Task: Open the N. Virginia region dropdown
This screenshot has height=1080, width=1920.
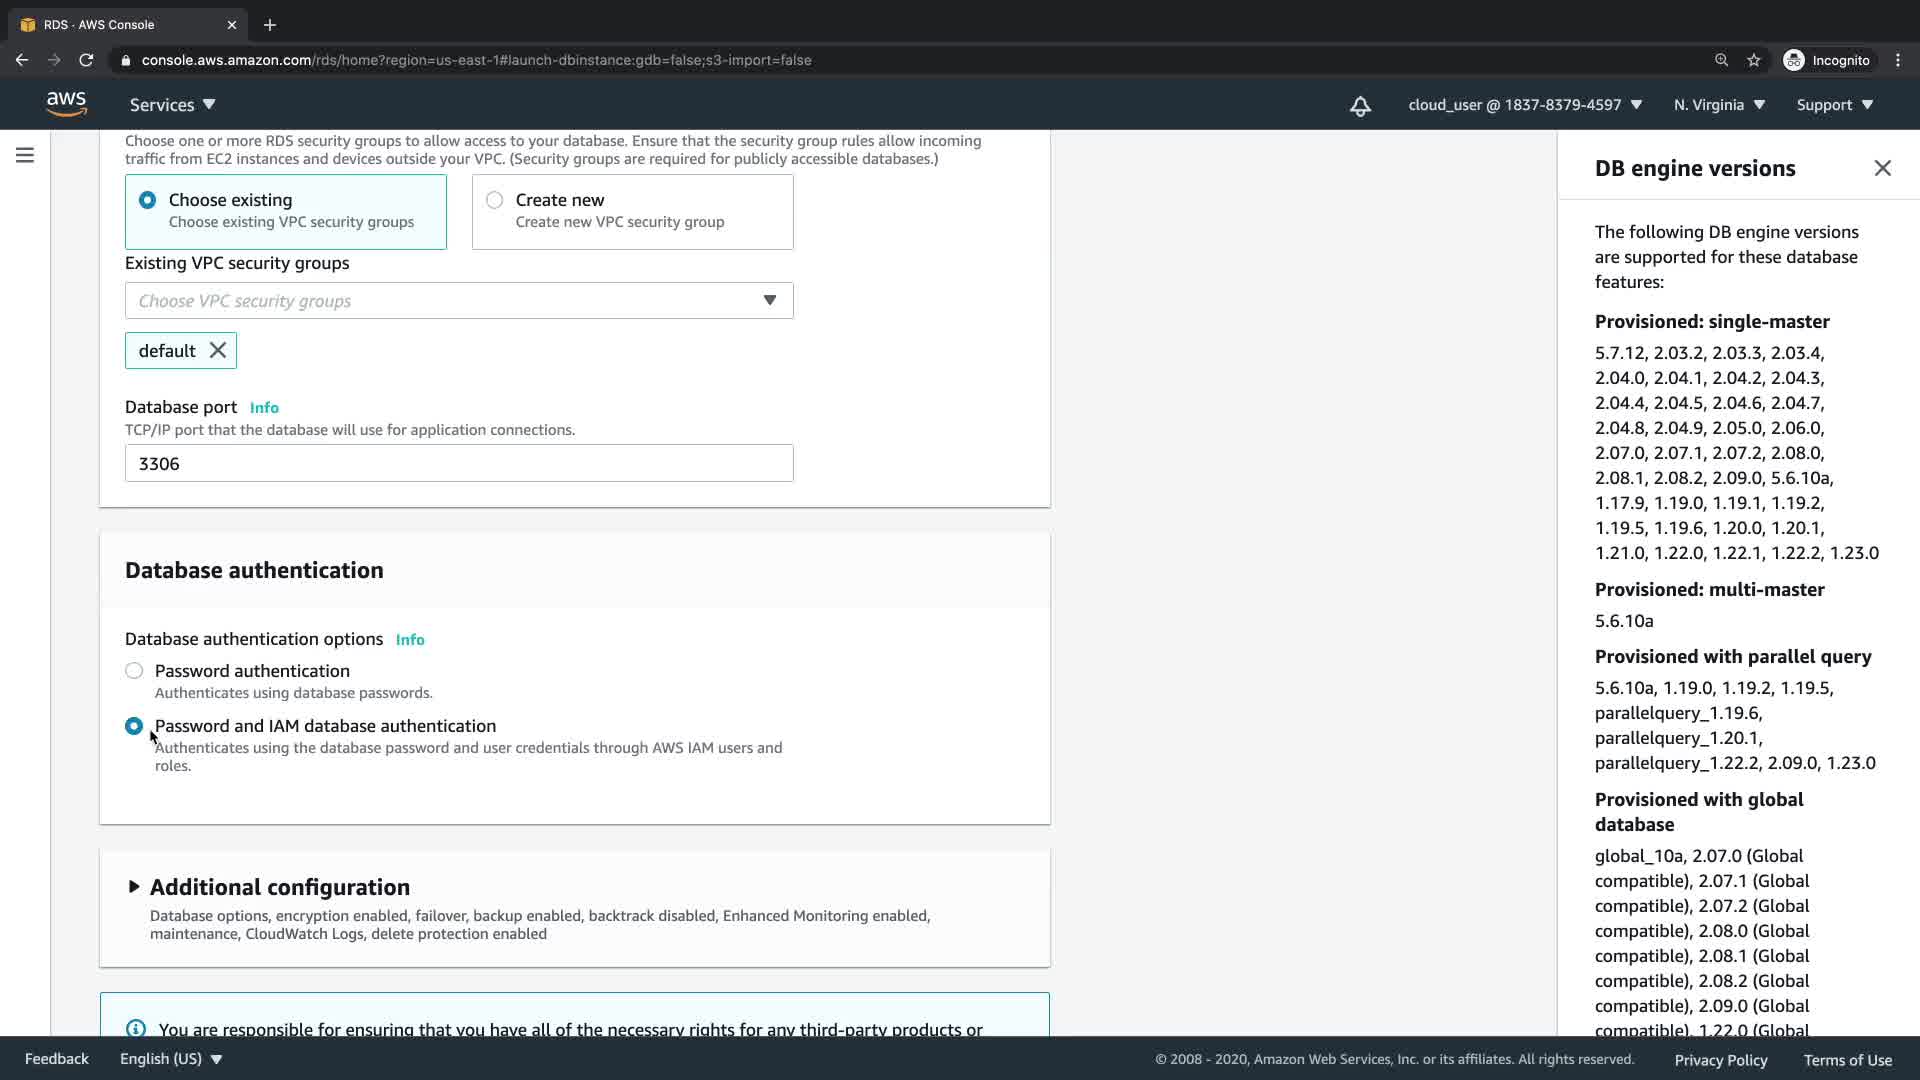Action: (1719, 105)
